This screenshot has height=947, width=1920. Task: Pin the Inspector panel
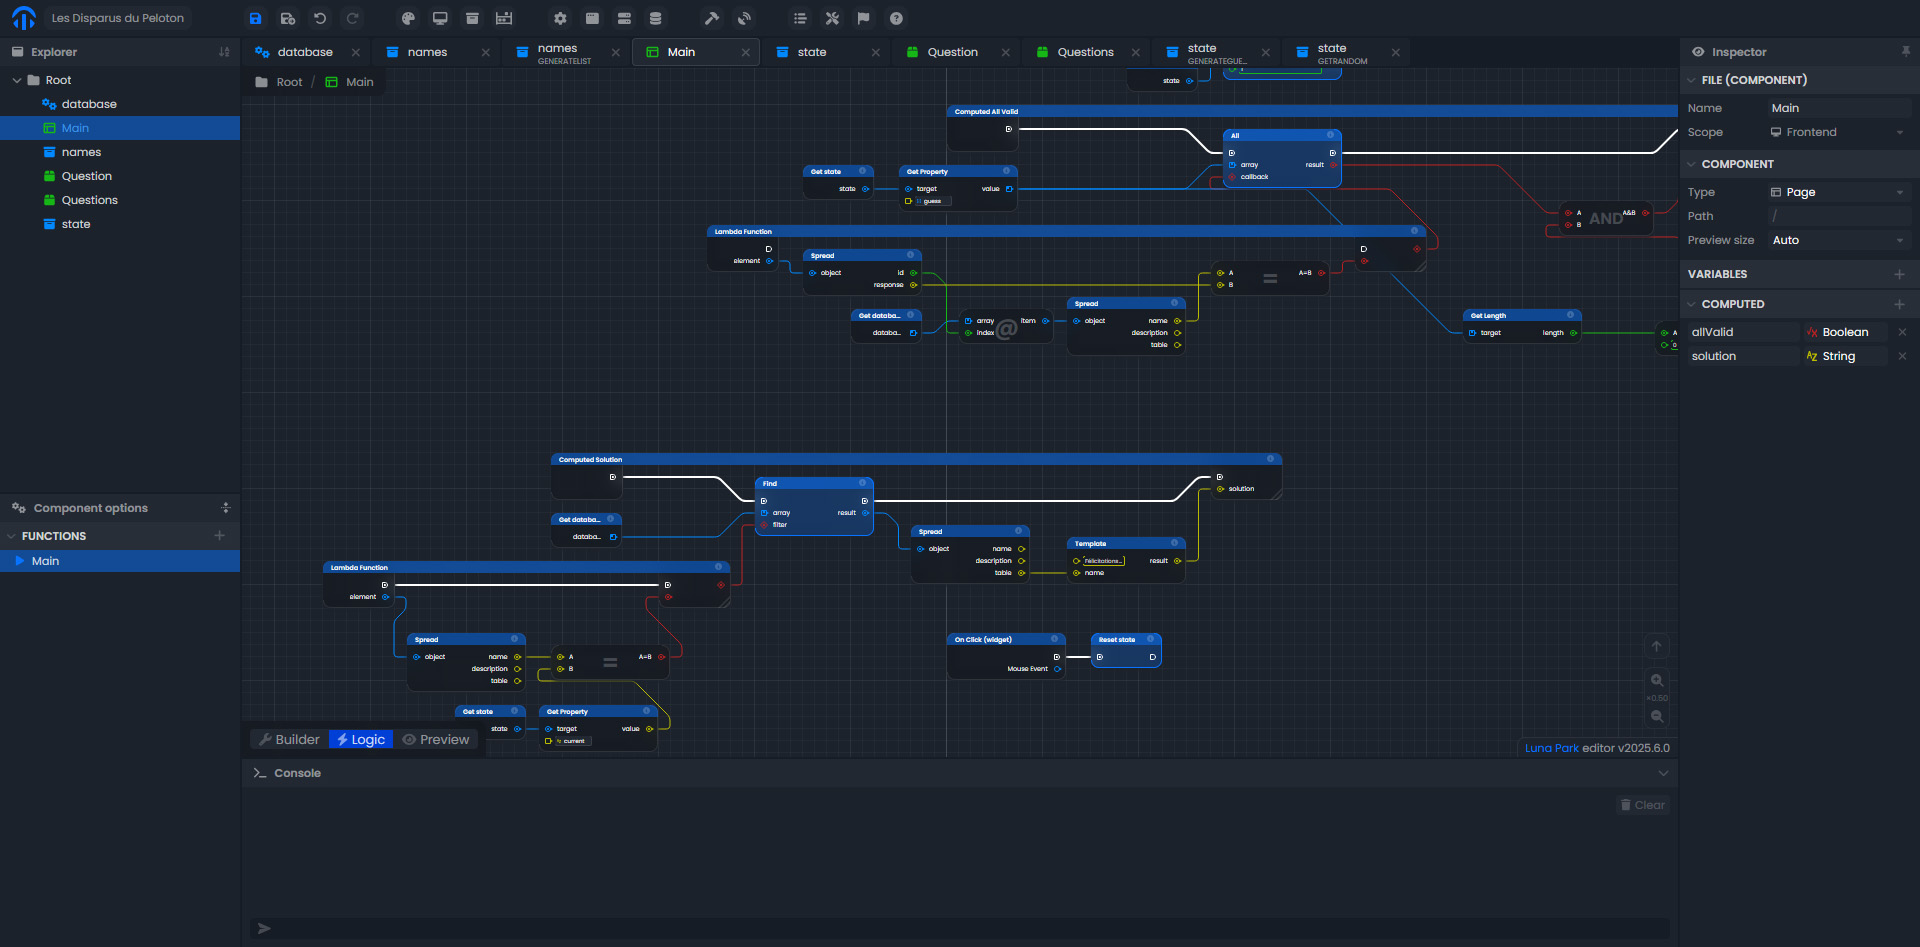pyautogui.click(x=1906, y=52)
